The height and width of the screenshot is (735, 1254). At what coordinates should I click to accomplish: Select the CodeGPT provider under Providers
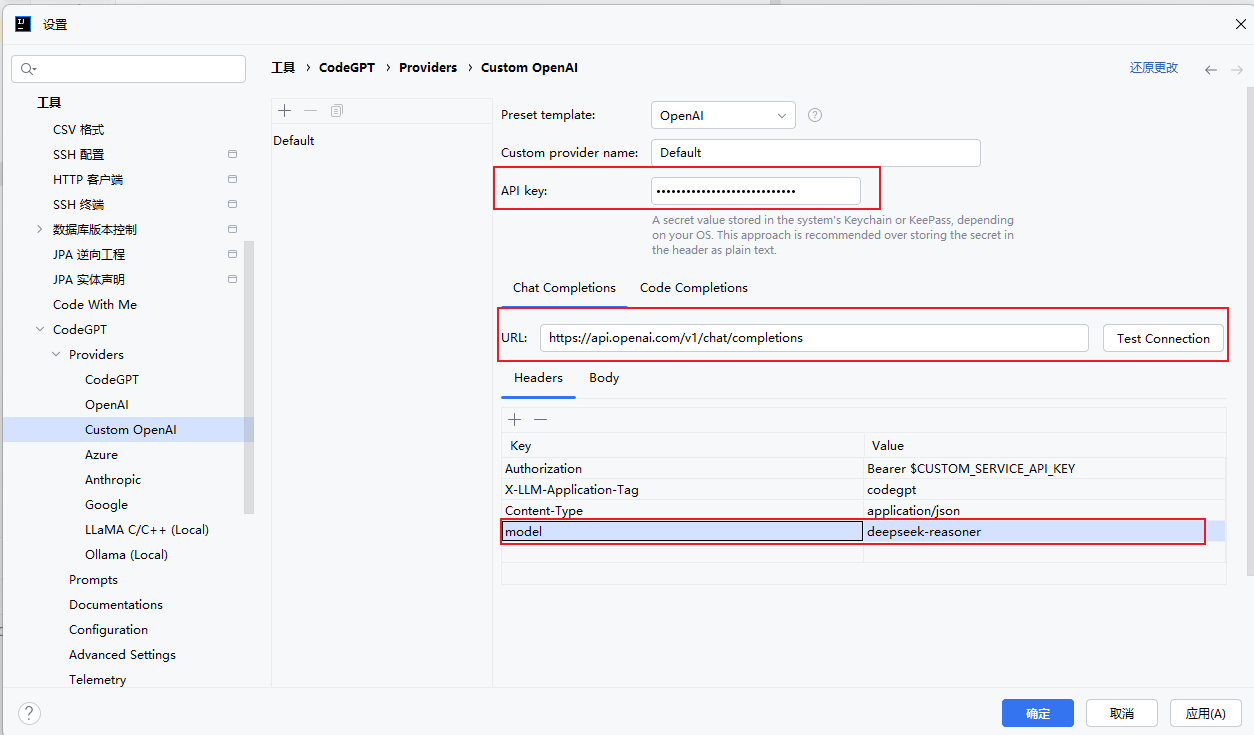tap(112, 380)
